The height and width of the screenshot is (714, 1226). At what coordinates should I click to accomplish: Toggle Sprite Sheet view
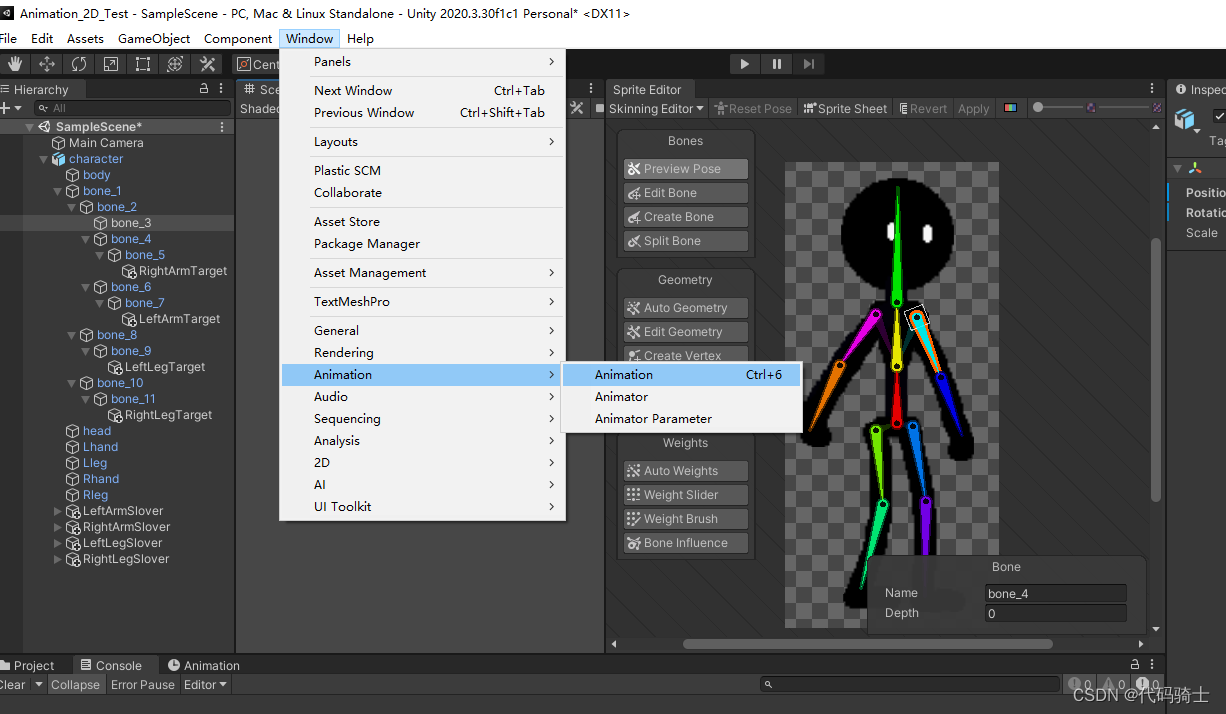click(x=845, y=108)
